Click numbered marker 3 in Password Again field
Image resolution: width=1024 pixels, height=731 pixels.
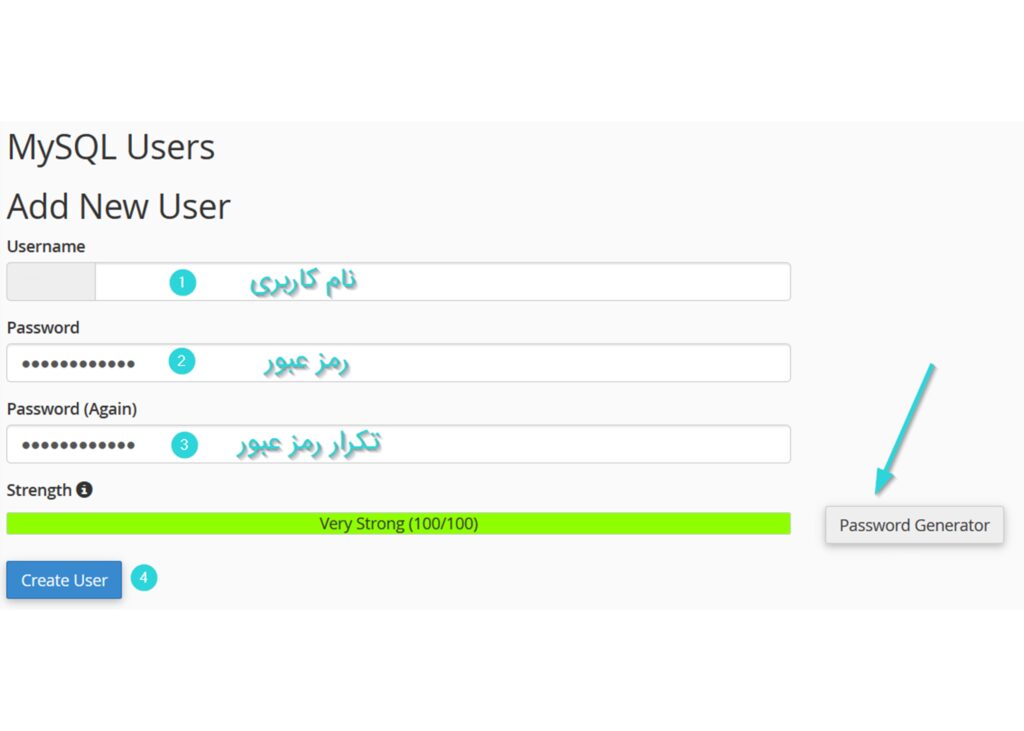point(185,445)
